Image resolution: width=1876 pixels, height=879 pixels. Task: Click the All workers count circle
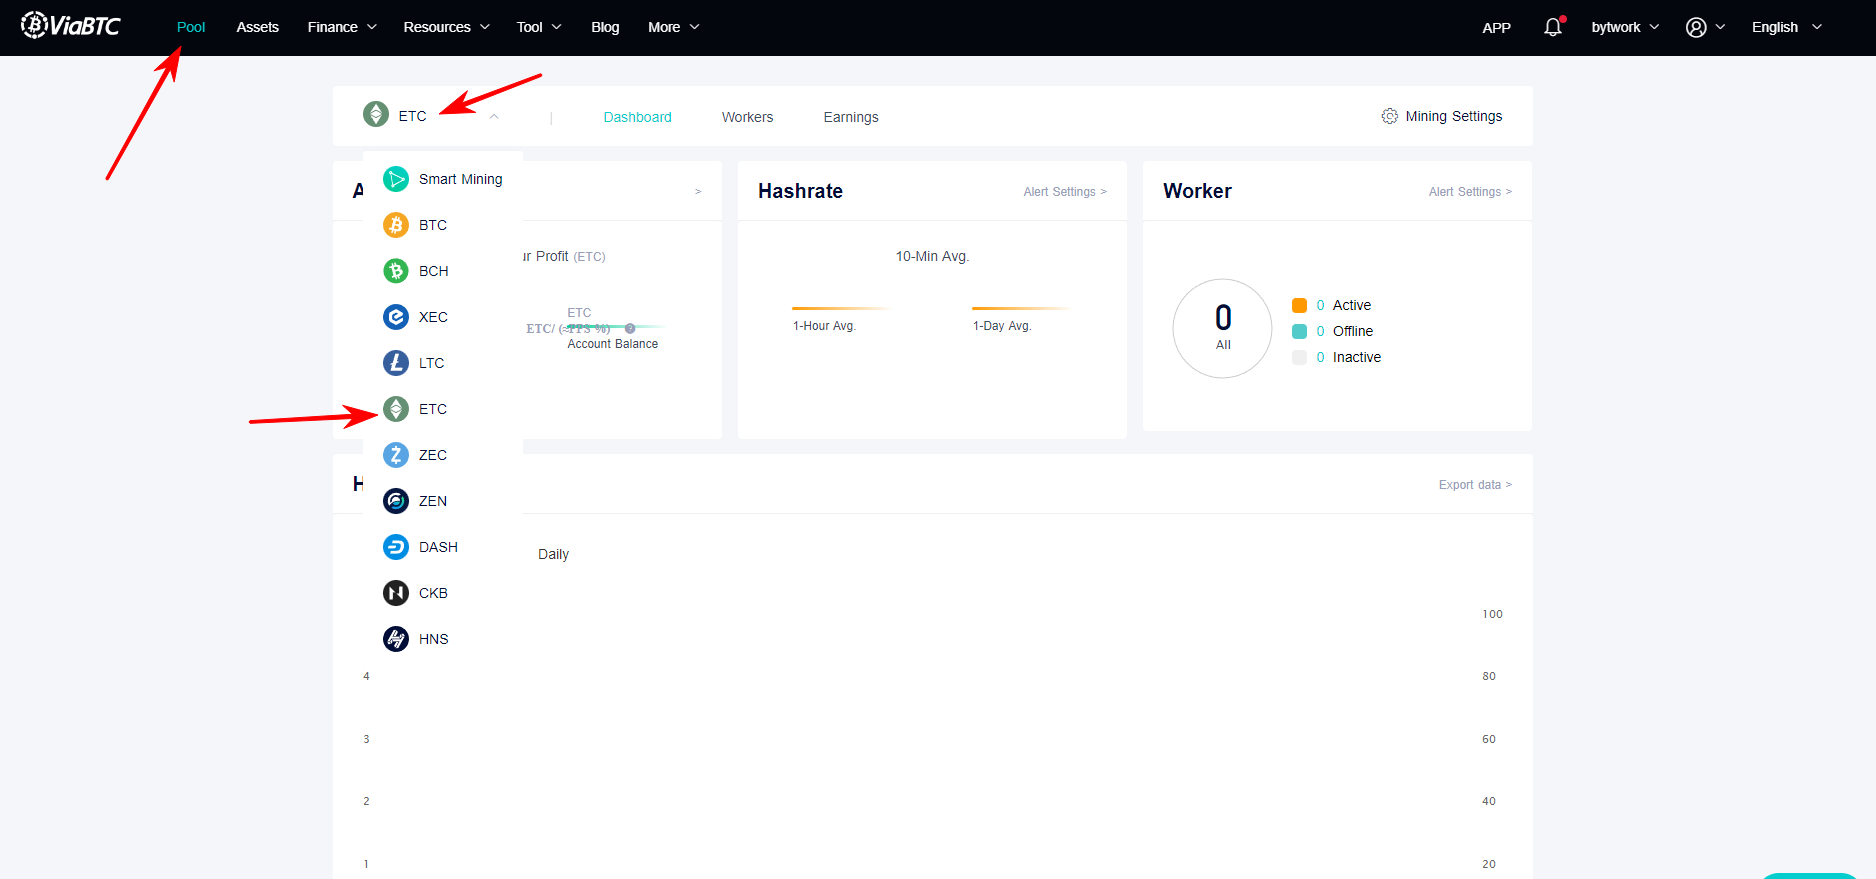(1222, 328)
